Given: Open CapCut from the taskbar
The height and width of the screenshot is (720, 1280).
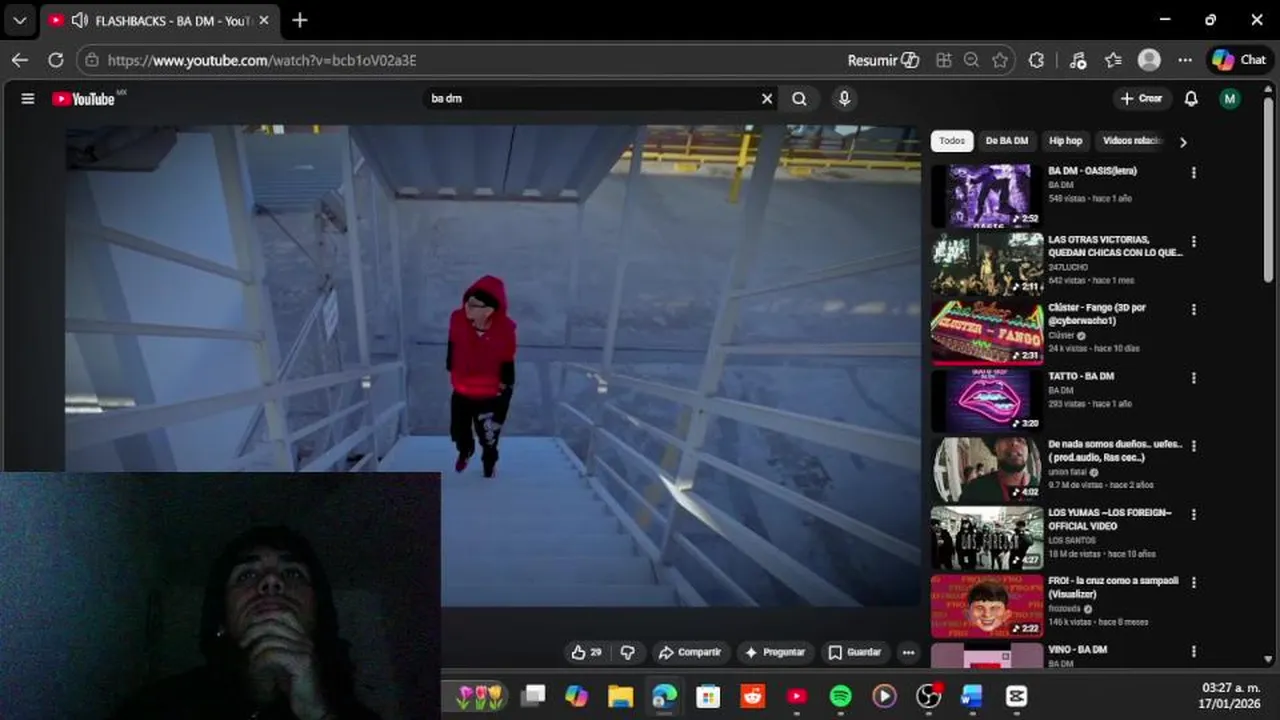Looking at the screenshot, I should (1017, 696).
